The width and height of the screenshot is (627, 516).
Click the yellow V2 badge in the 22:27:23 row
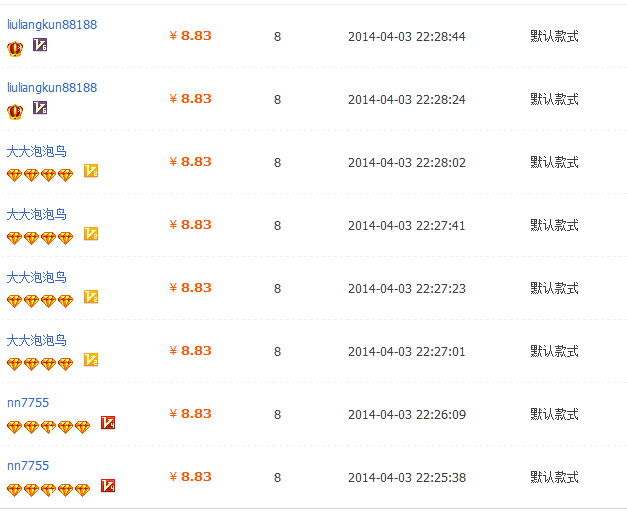[91, 297]
